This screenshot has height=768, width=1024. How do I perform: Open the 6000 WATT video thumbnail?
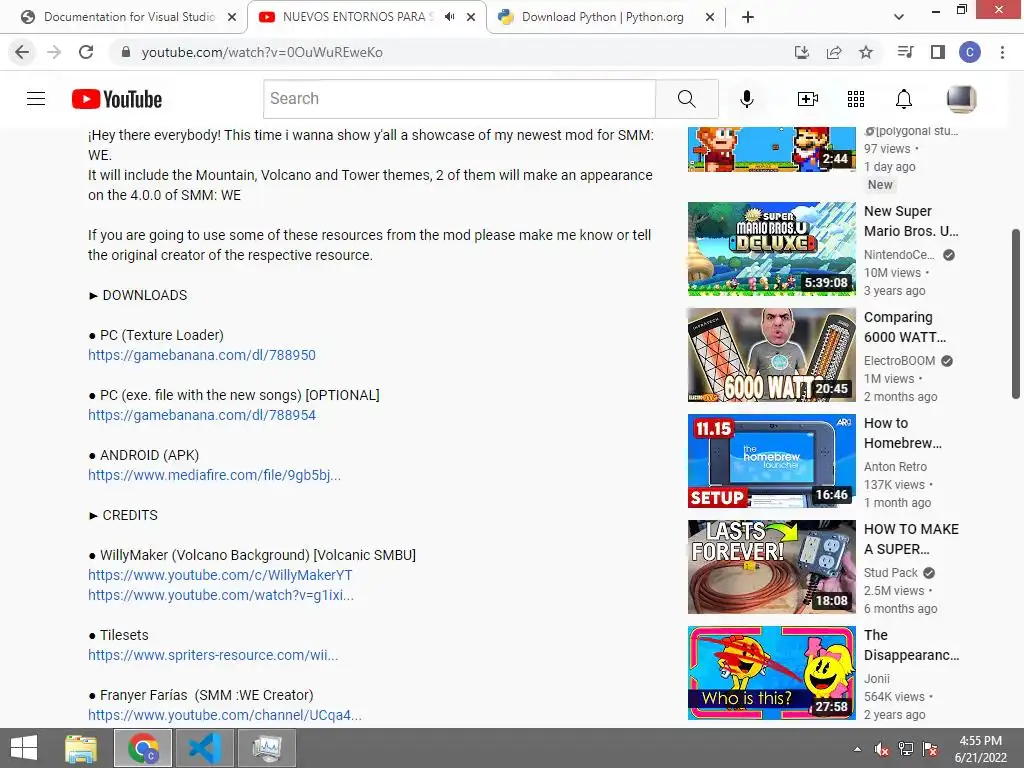771,355
